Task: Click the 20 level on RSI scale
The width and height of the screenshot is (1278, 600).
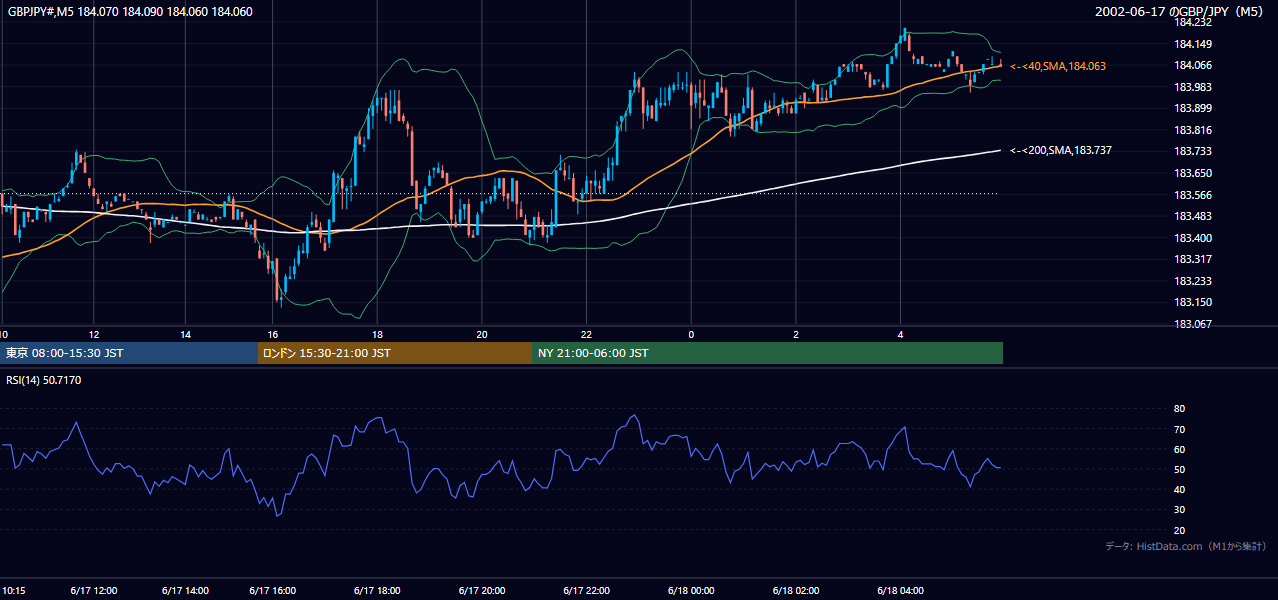Action: (1179, 530)
